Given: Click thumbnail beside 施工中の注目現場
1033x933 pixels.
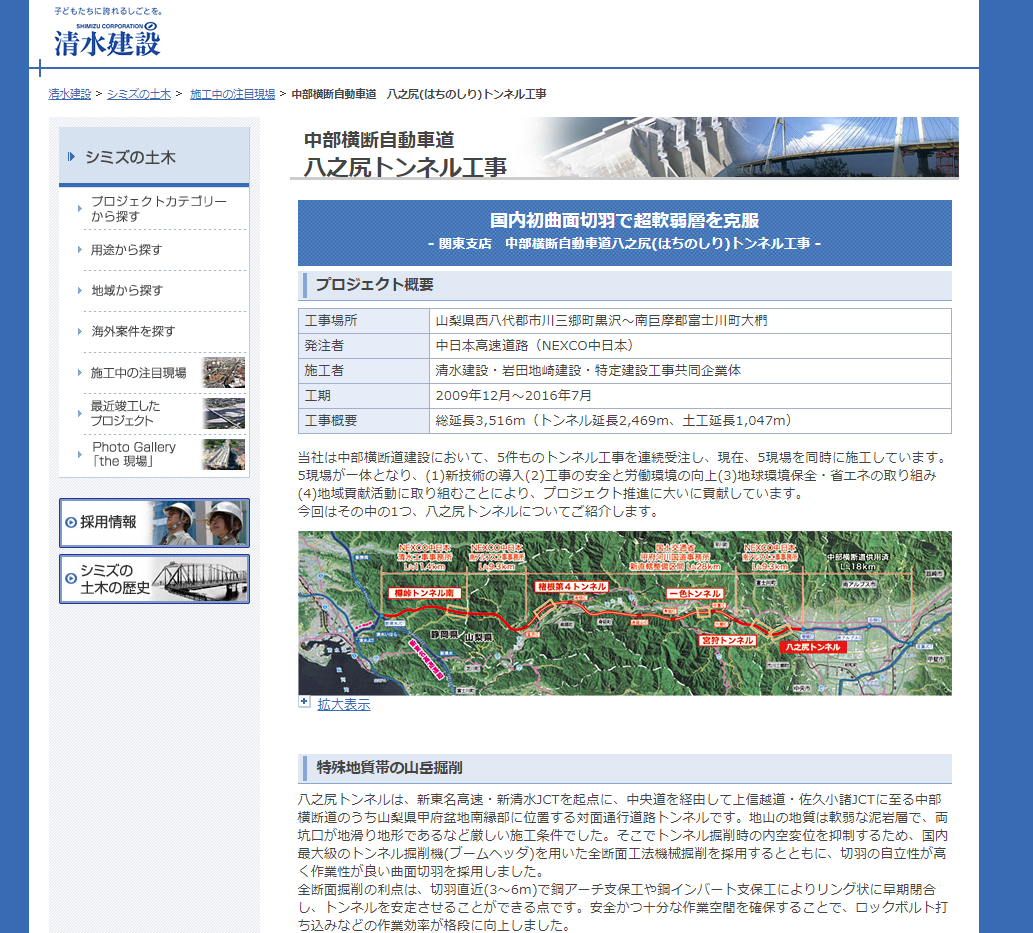Looking at the screenshot, I should pos(224,372).
